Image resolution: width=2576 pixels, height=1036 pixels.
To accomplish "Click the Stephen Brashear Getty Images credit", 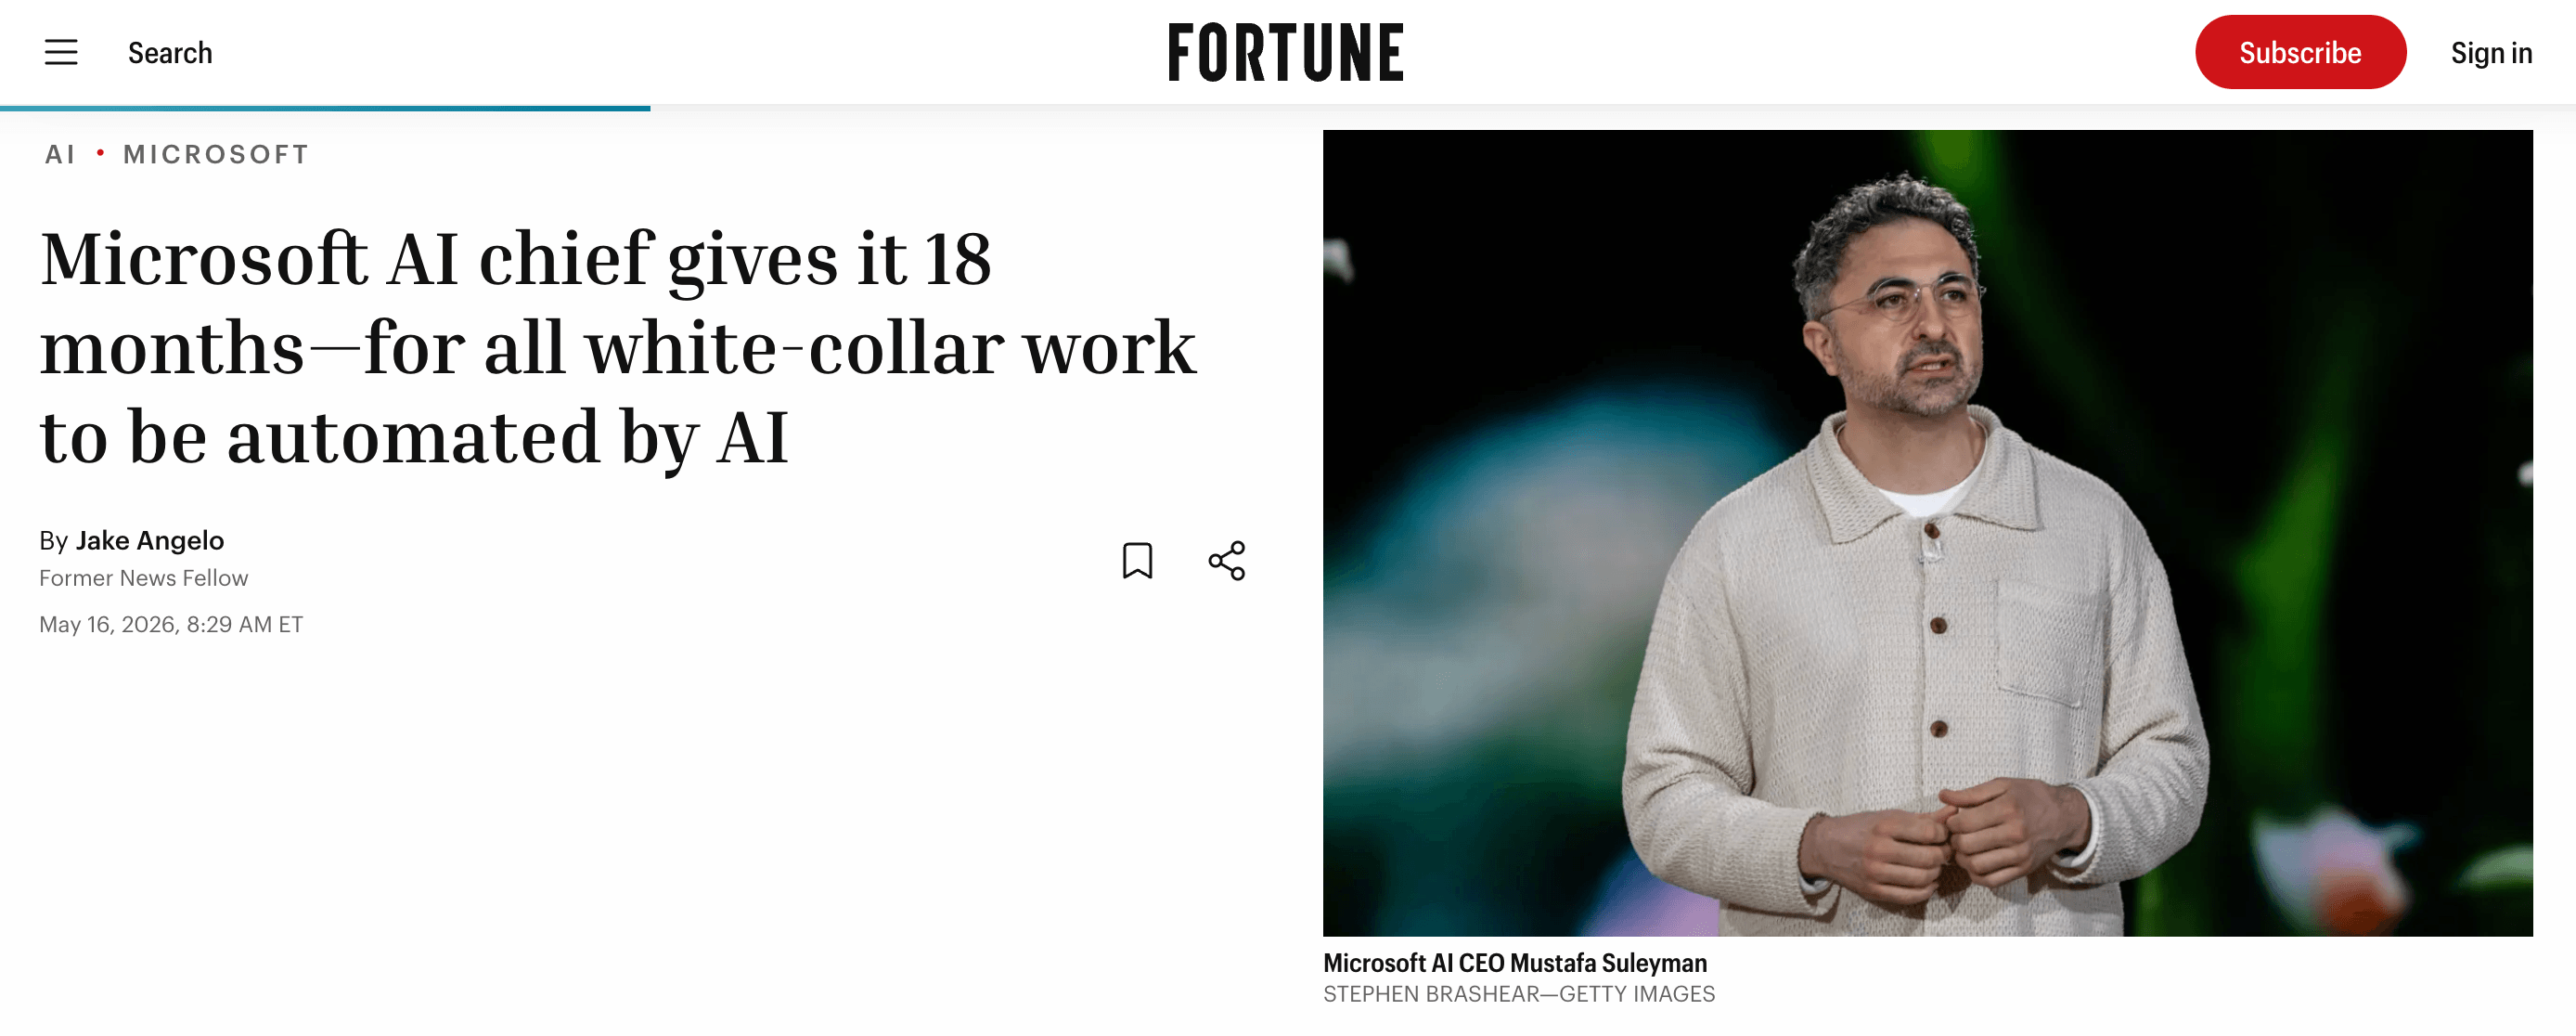I will point(1518,994).
